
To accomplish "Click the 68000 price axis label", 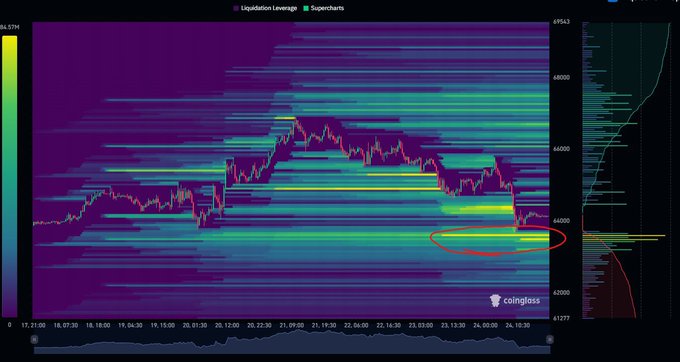I will click(562, 78).
